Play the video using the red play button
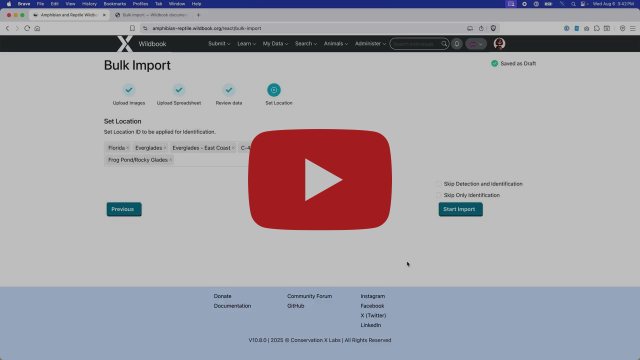 320,180
